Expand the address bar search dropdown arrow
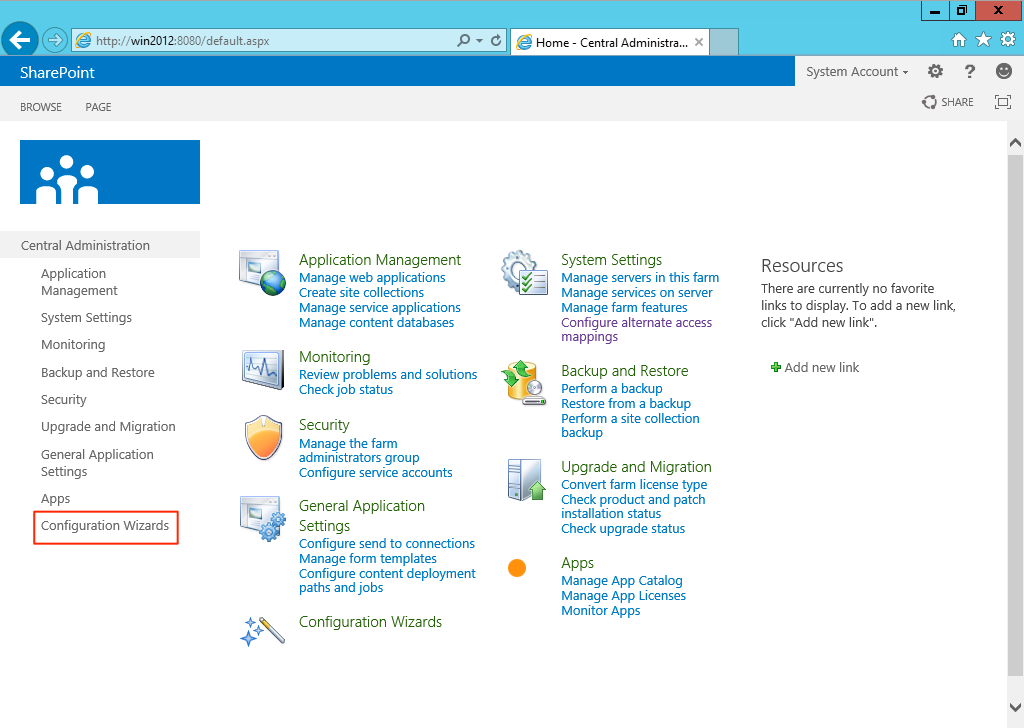The width and height of the screenshot is (1024, 728). pyautogui.click(x=479, y=40)
